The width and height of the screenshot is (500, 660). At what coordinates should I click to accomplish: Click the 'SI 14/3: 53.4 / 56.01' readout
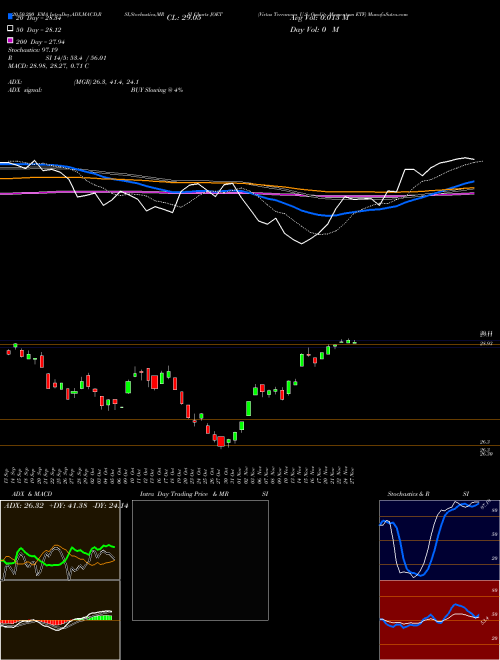point(76,58)
